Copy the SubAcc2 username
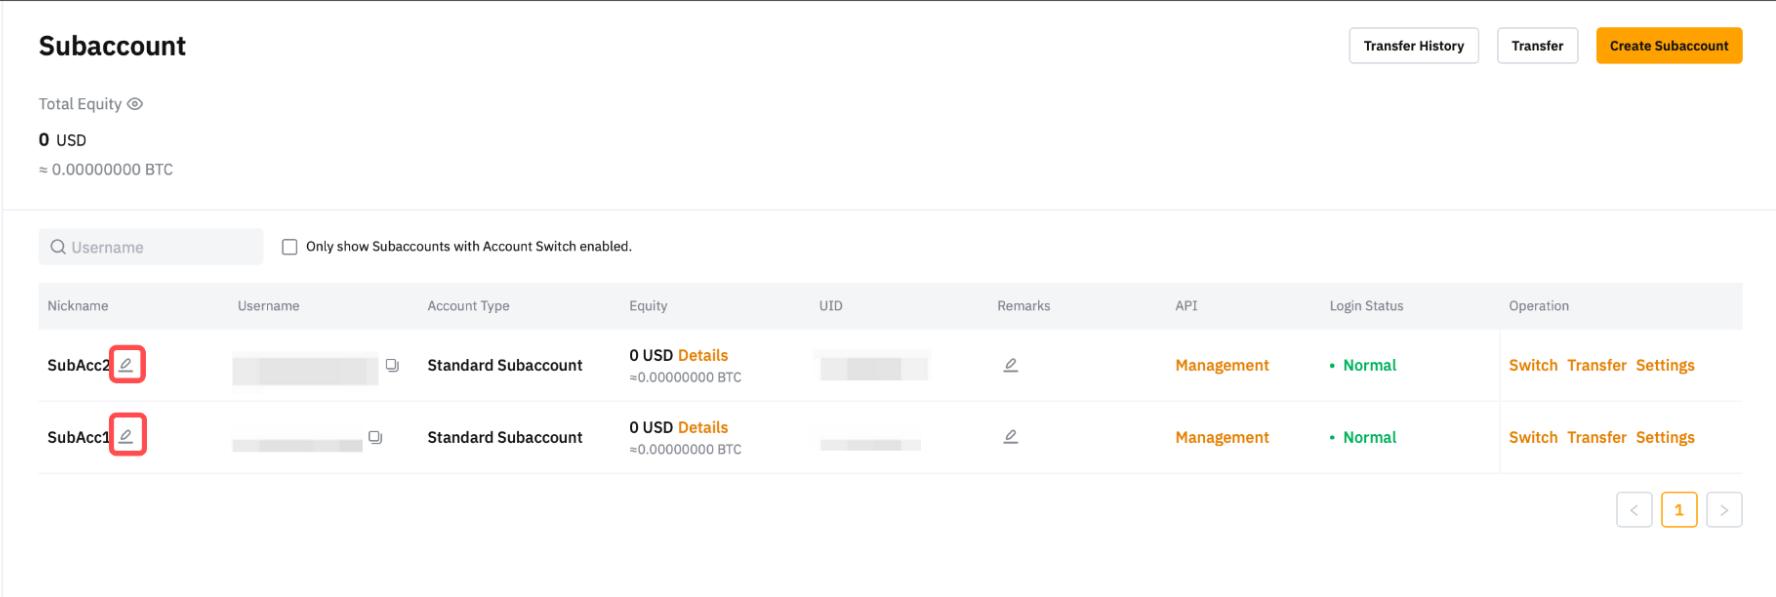This screenshot has height=597, width=1776. click(x=392, y=366)
